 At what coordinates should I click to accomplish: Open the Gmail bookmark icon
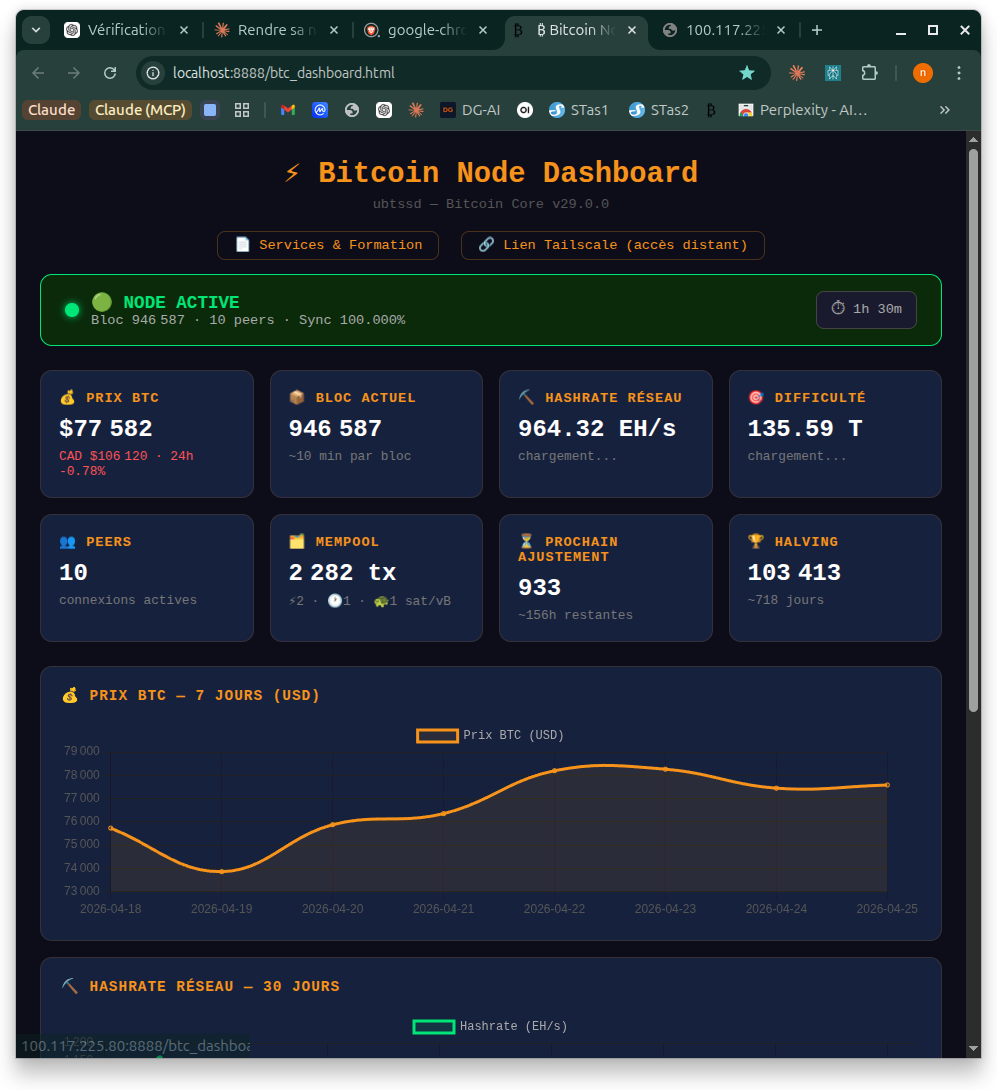tap(288, 110)
